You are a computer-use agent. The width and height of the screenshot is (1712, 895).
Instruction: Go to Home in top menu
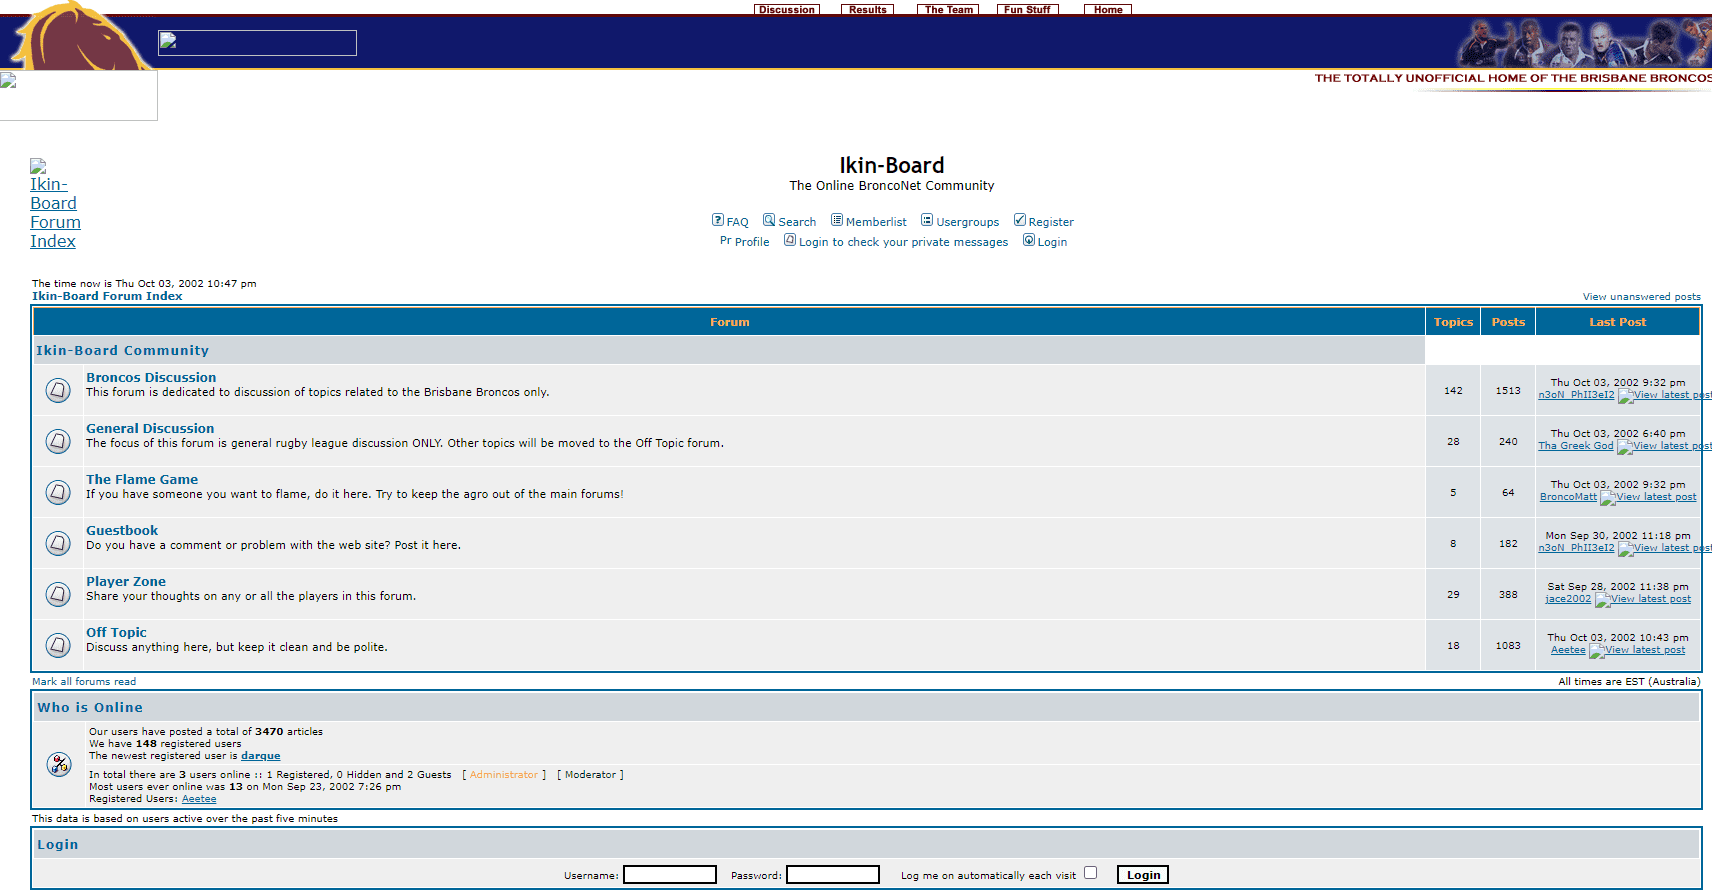click(1108, 9)
